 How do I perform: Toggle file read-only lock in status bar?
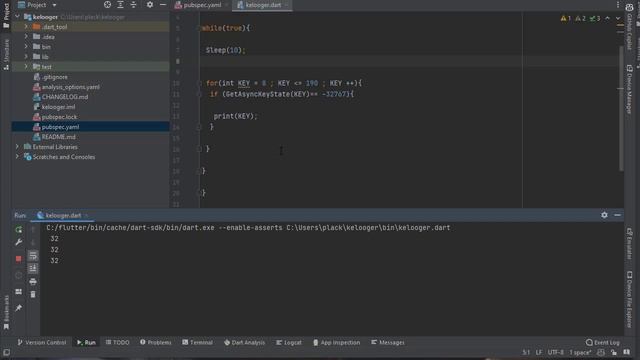point(613,352)
